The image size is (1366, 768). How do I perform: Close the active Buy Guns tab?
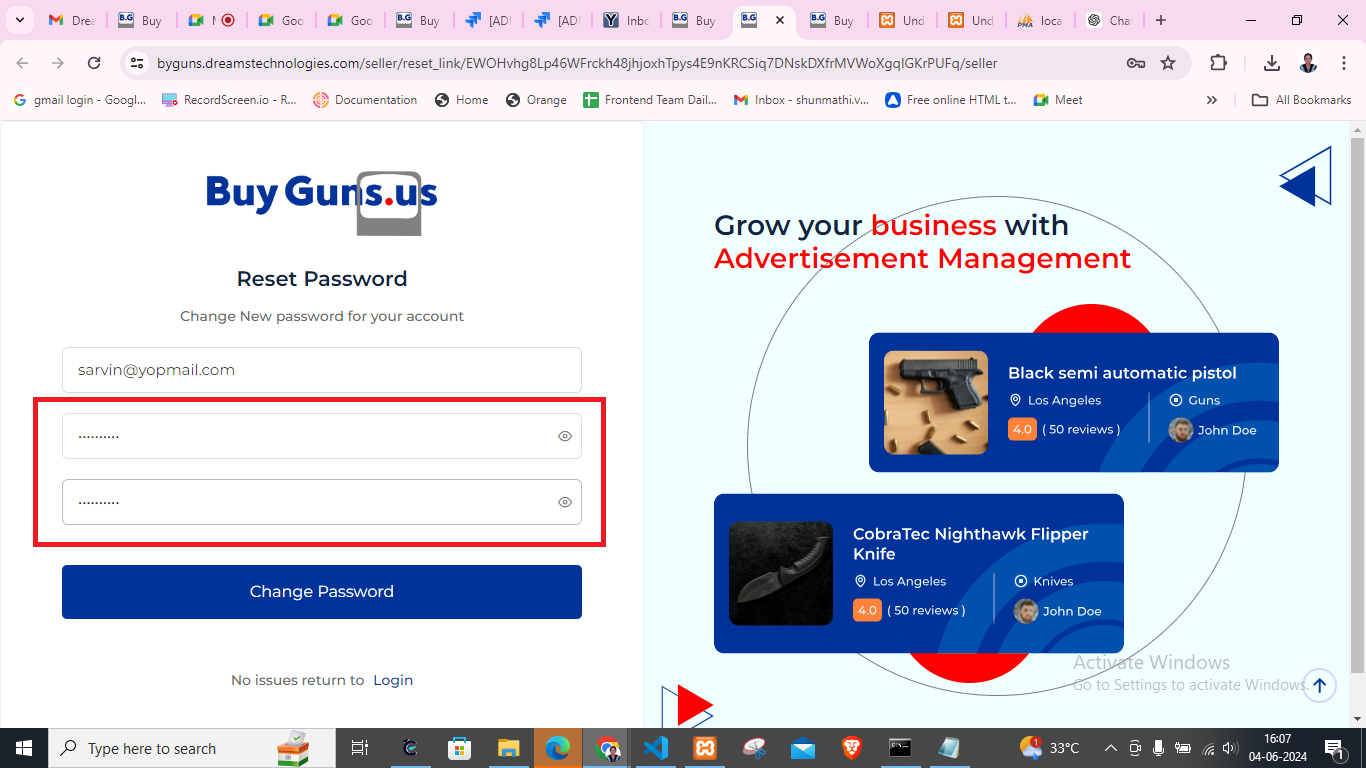click(x=780, y=20)
